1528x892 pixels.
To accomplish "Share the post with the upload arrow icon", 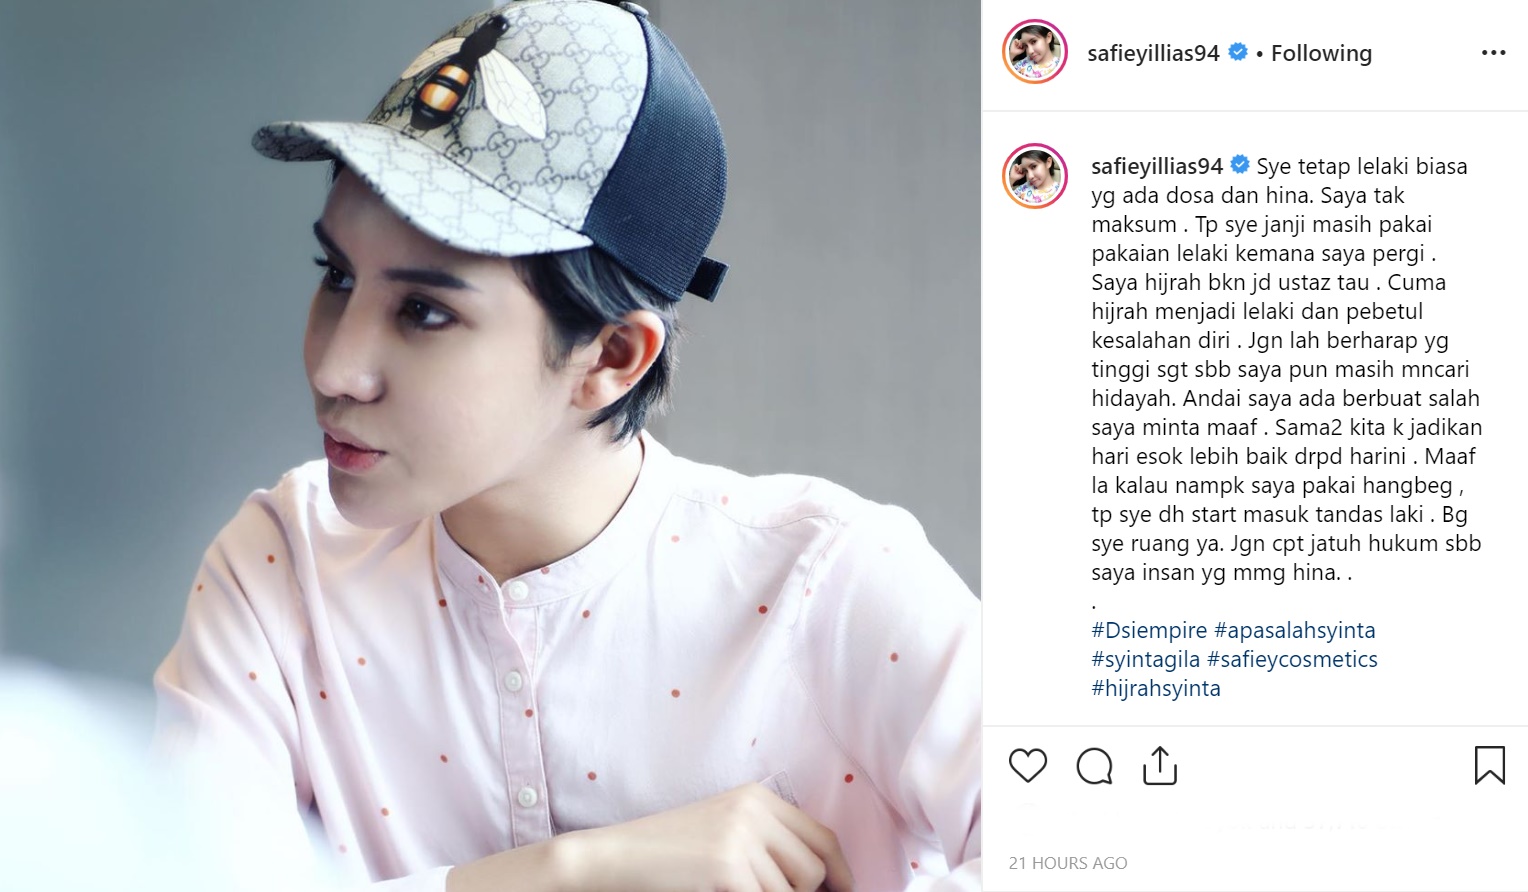I will coord(1160,765).
